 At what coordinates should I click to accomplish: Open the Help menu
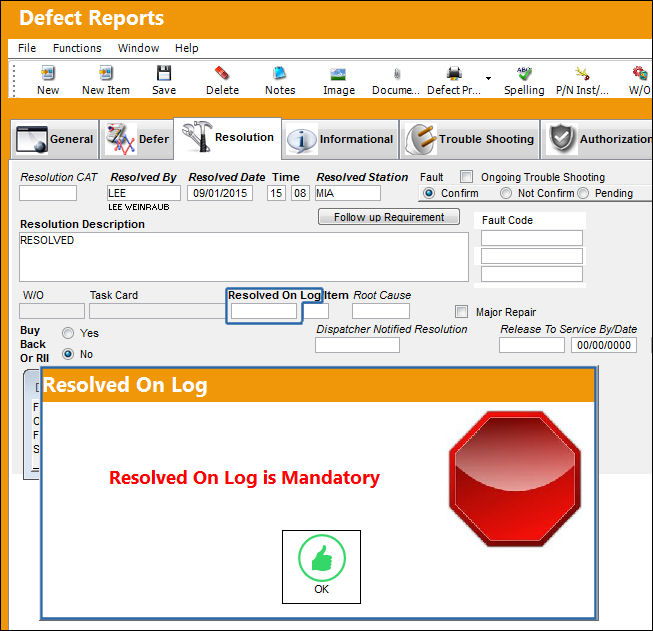(187, 48)
